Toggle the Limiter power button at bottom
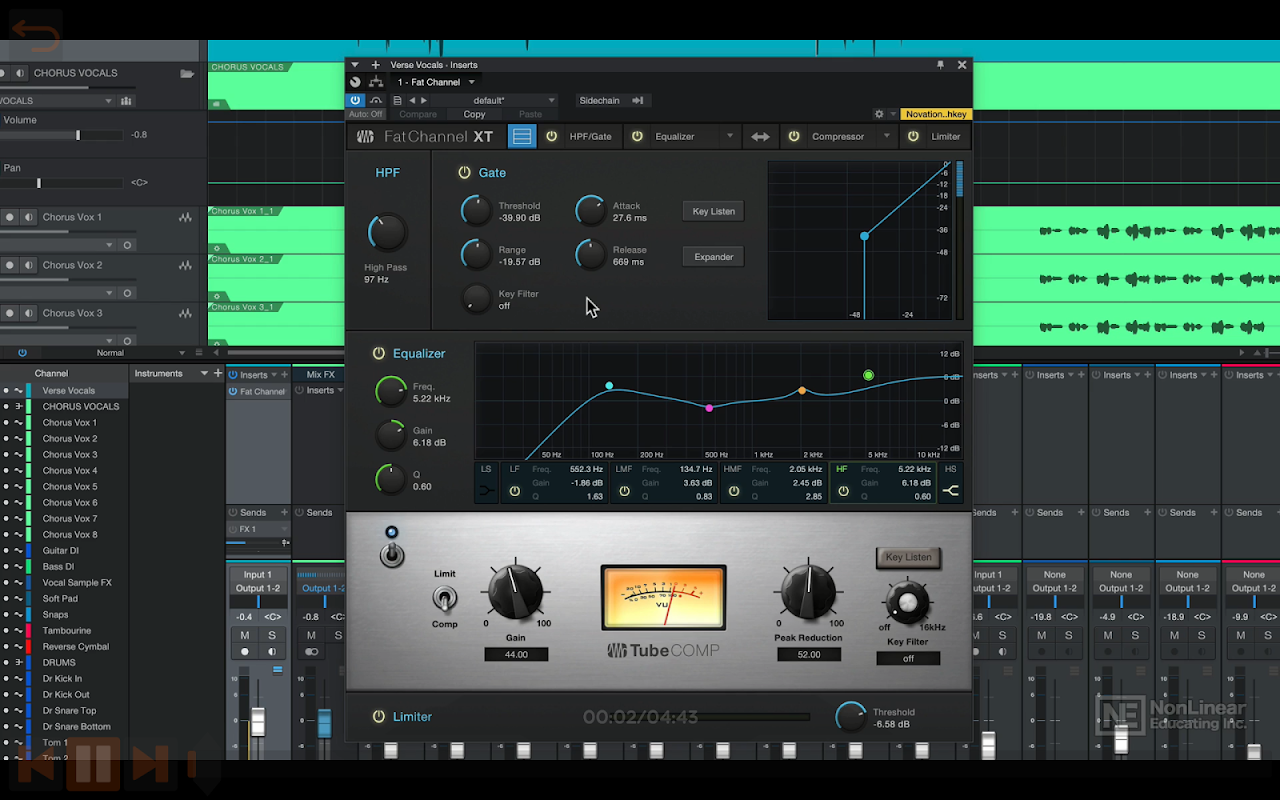This screenshot has width=1280, height=800. point(379,717)
